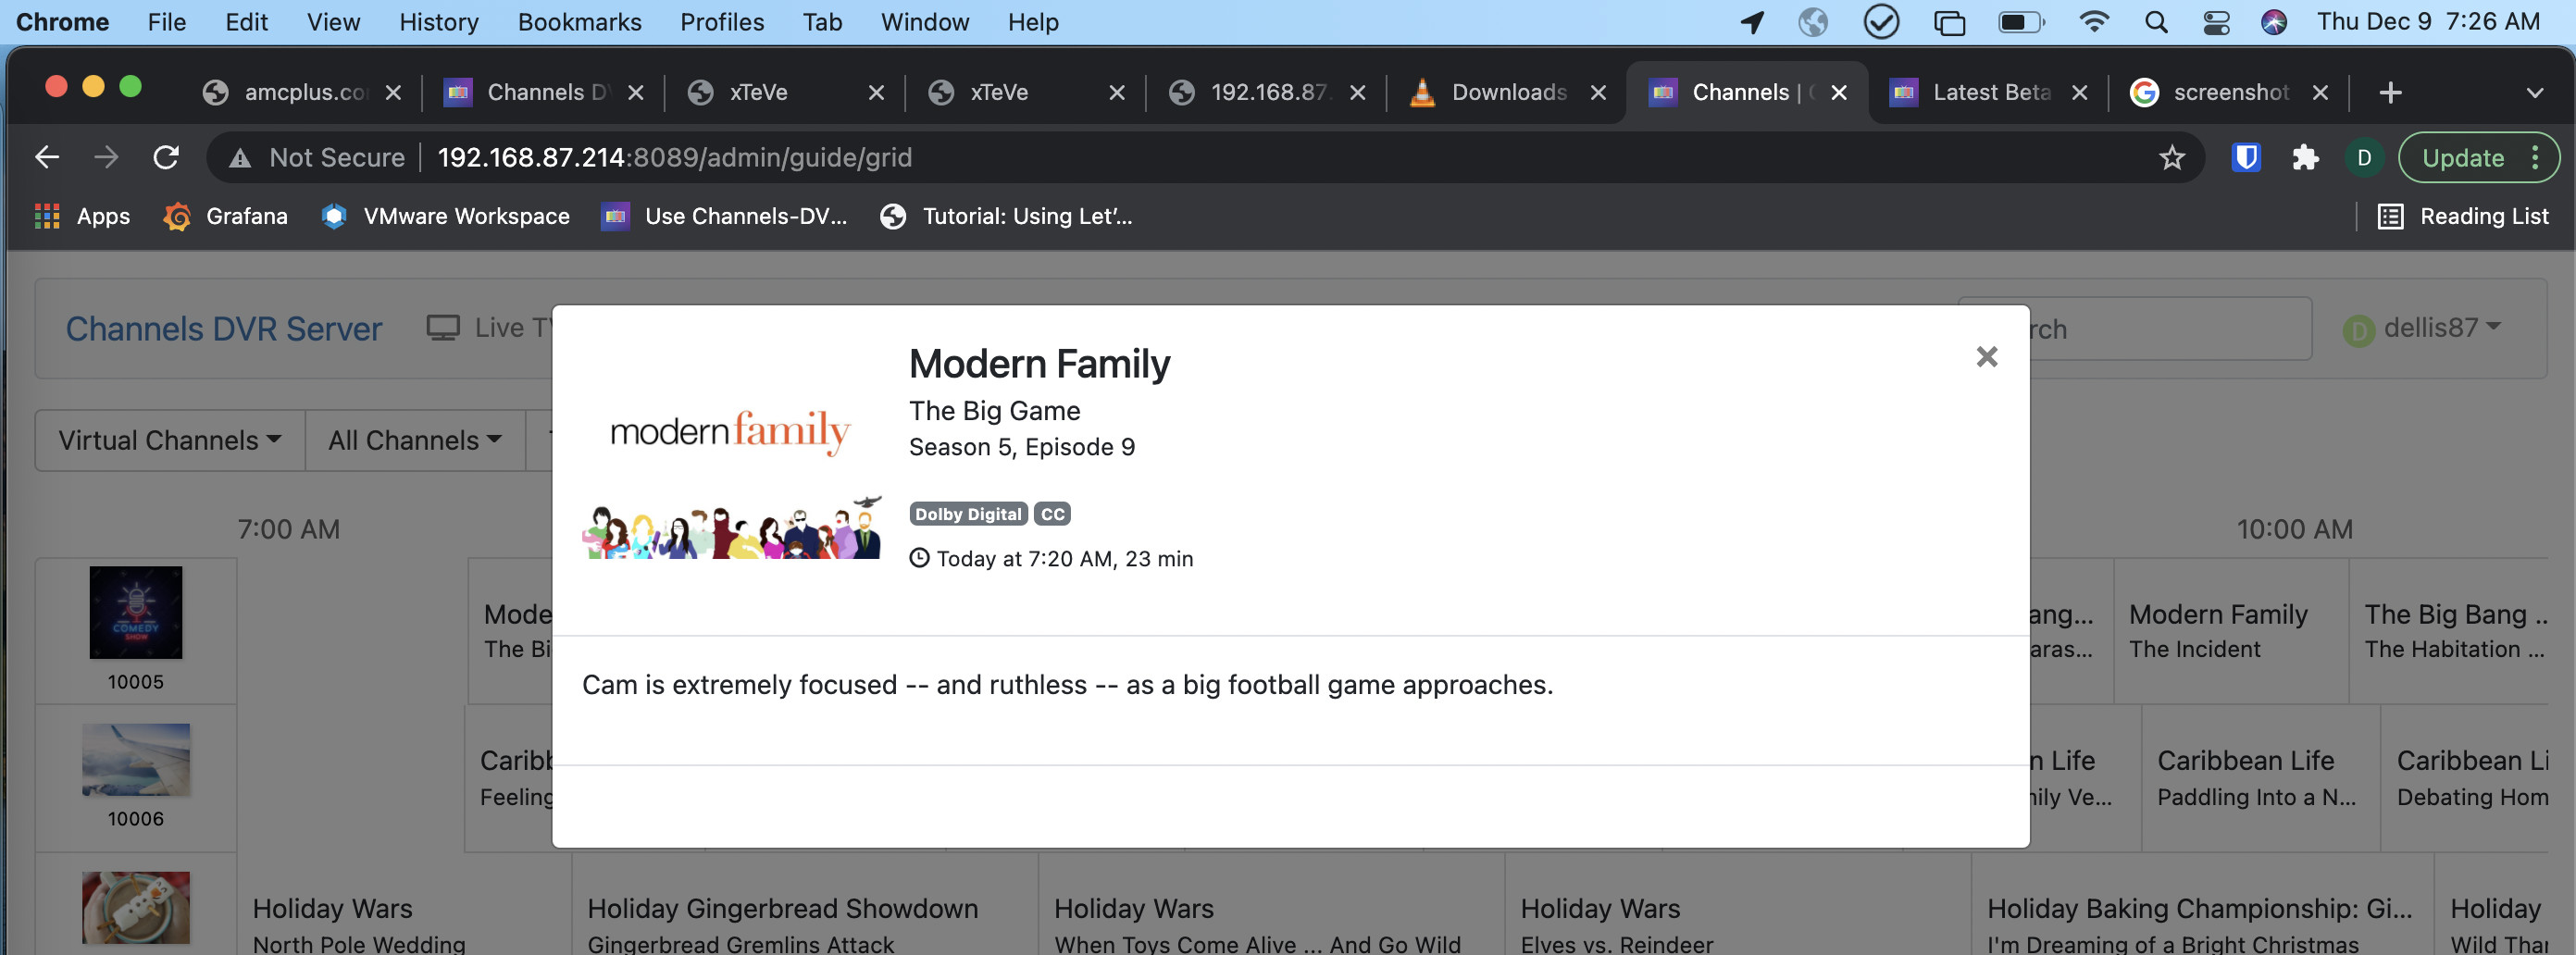Click the Chrome Update button
2576x955 pixels.
2463,157
